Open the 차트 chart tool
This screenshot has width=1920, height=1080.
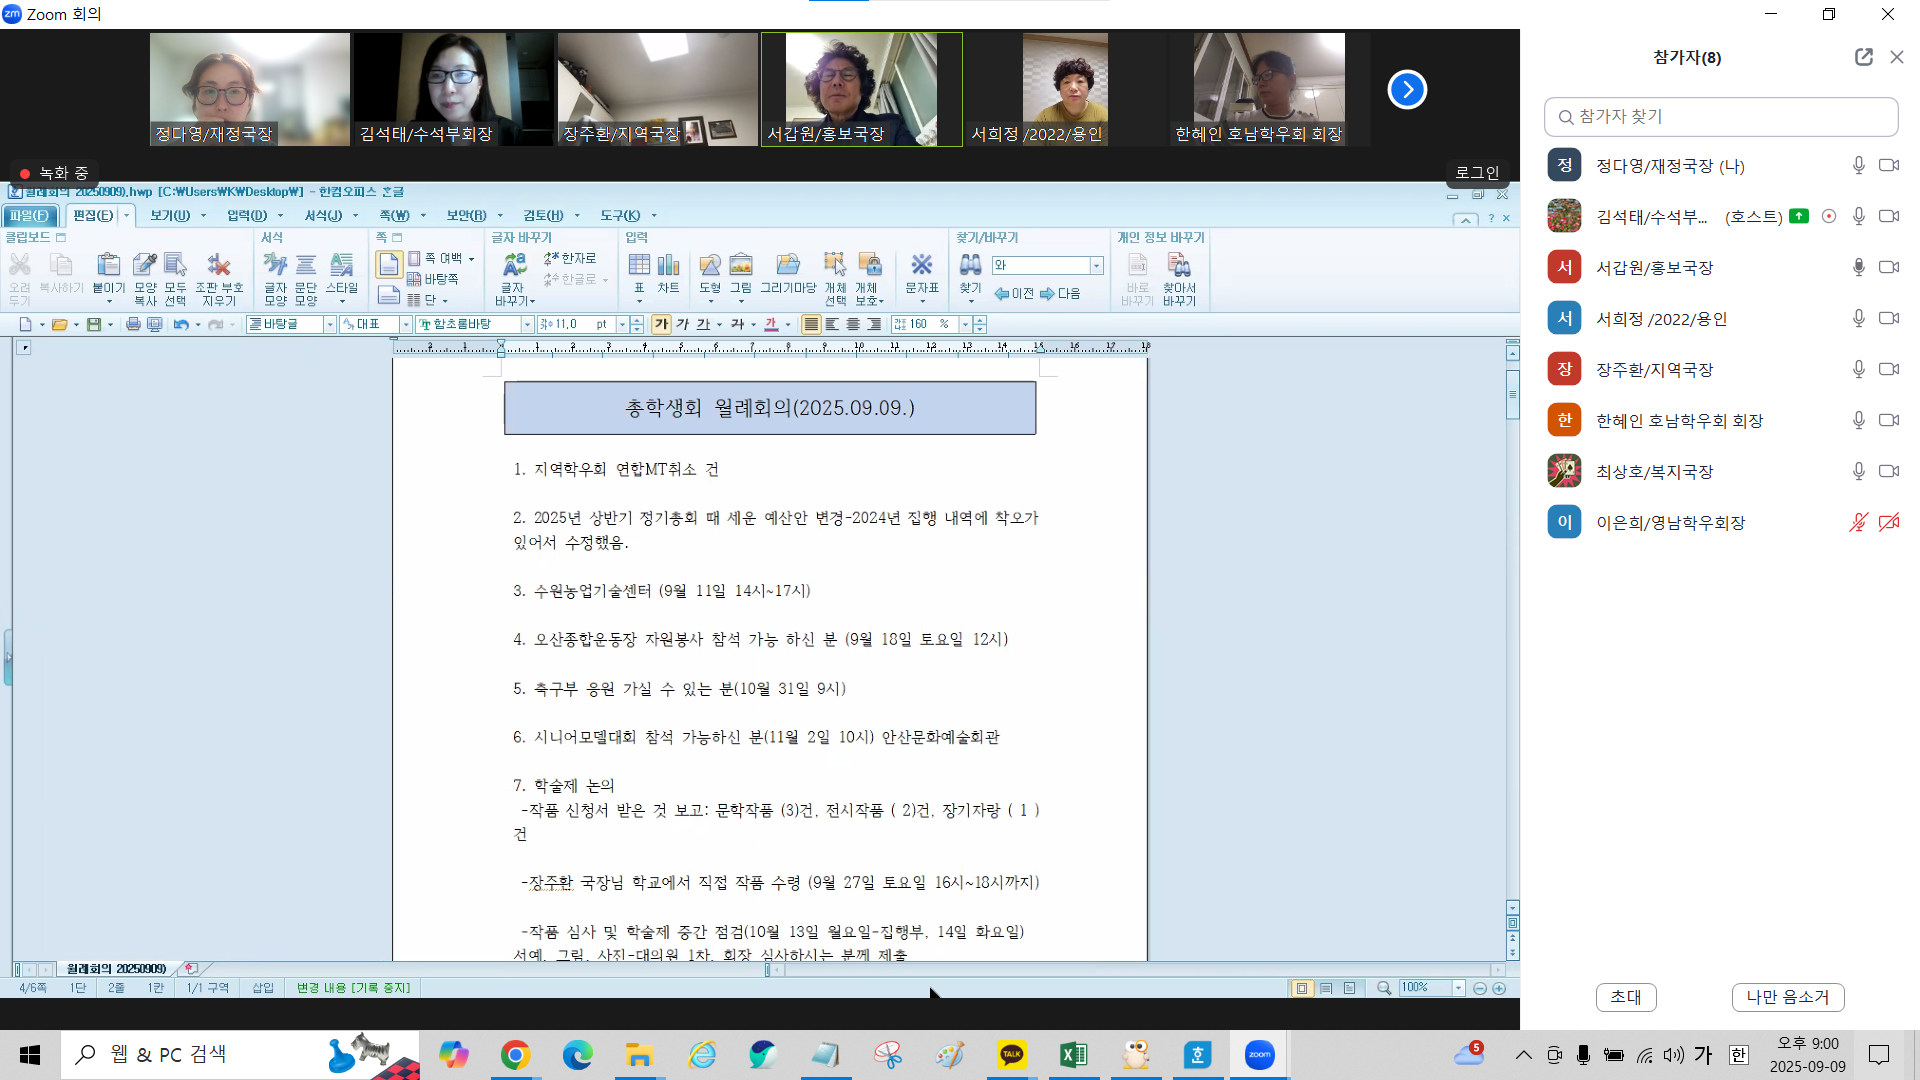668,266
